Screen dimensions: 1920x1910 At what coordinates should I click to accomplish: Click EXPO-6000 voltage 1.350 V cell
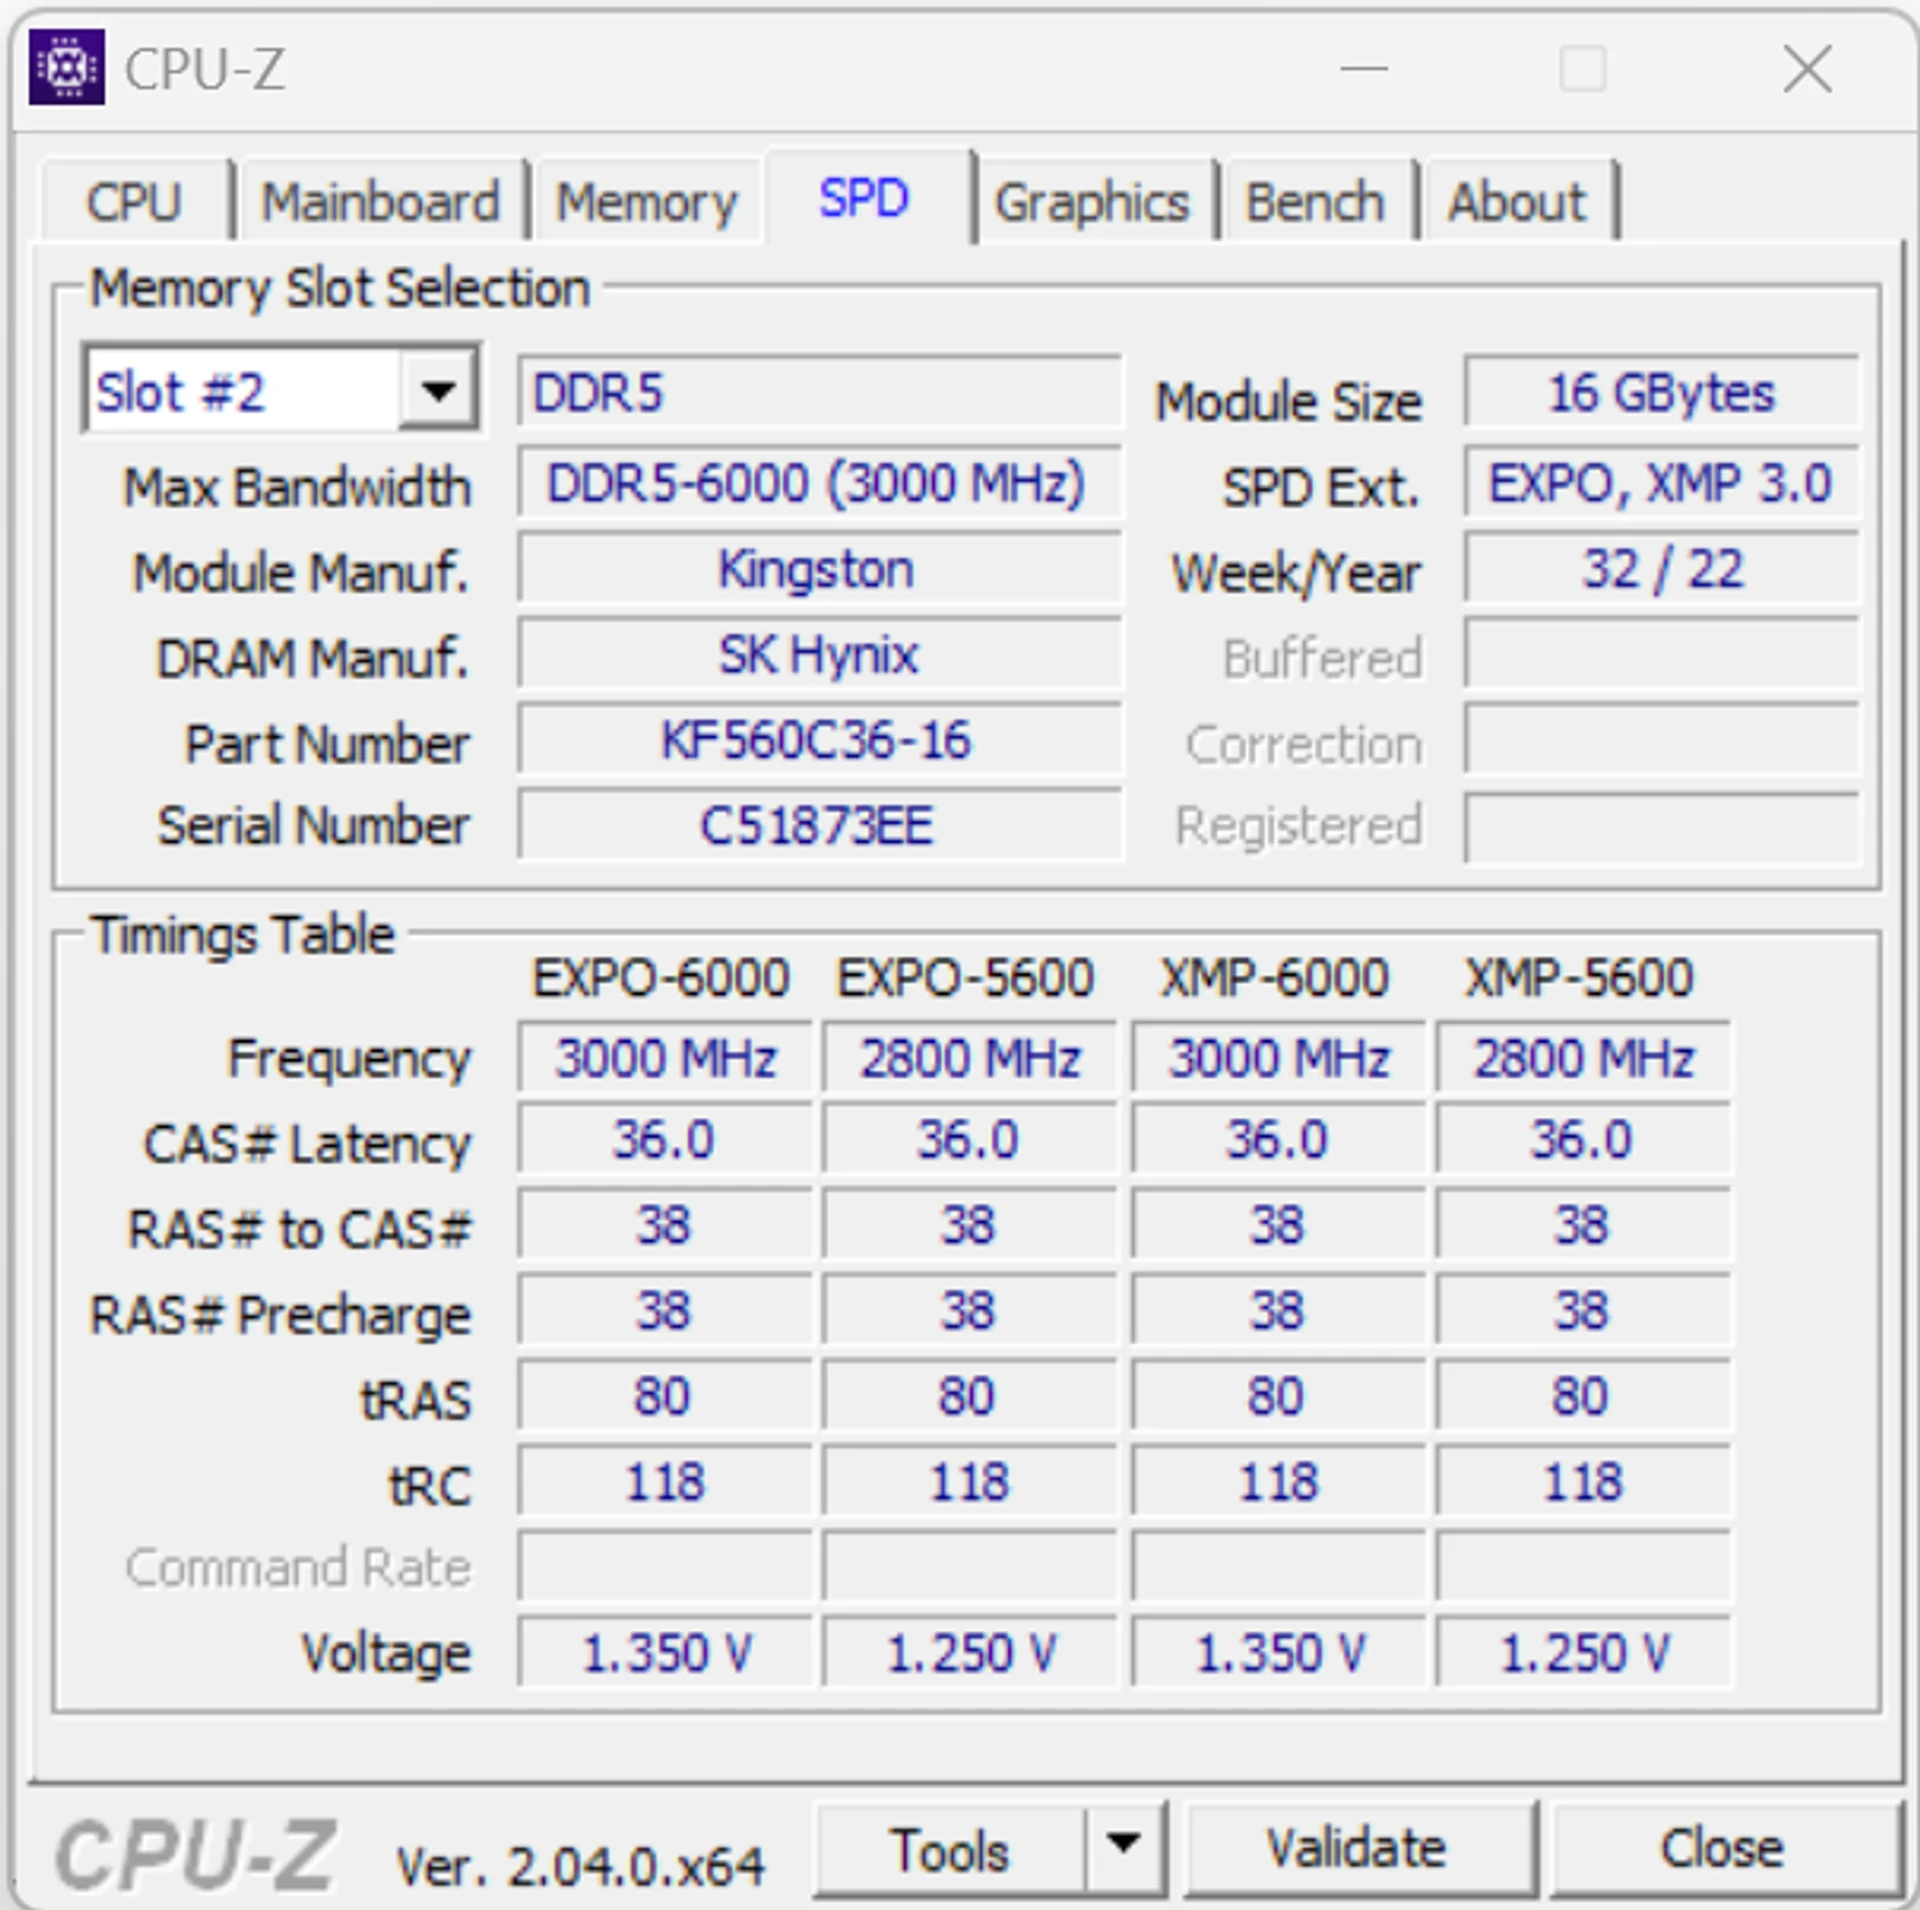665,1652
